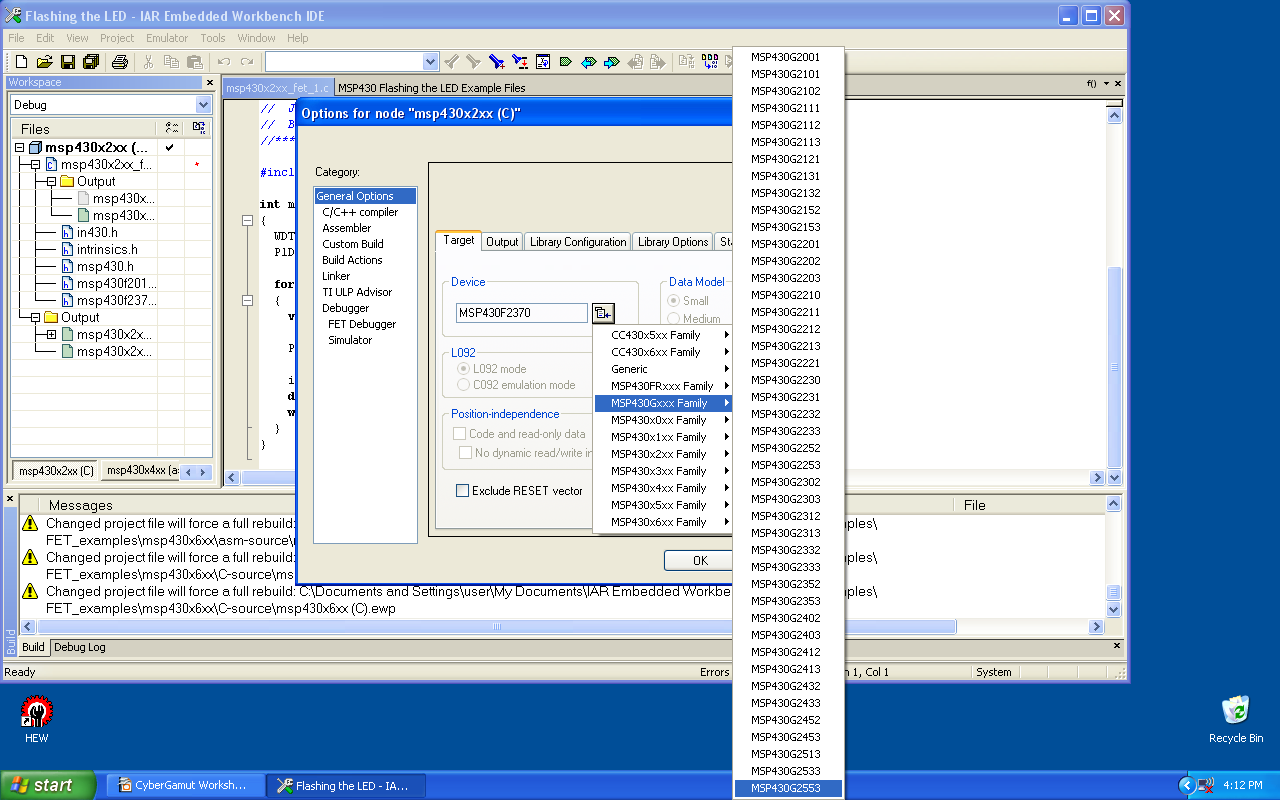Click the Redo toolbar icon
This screenshot has width=1280, height=800.
click(x=247, y=62)
